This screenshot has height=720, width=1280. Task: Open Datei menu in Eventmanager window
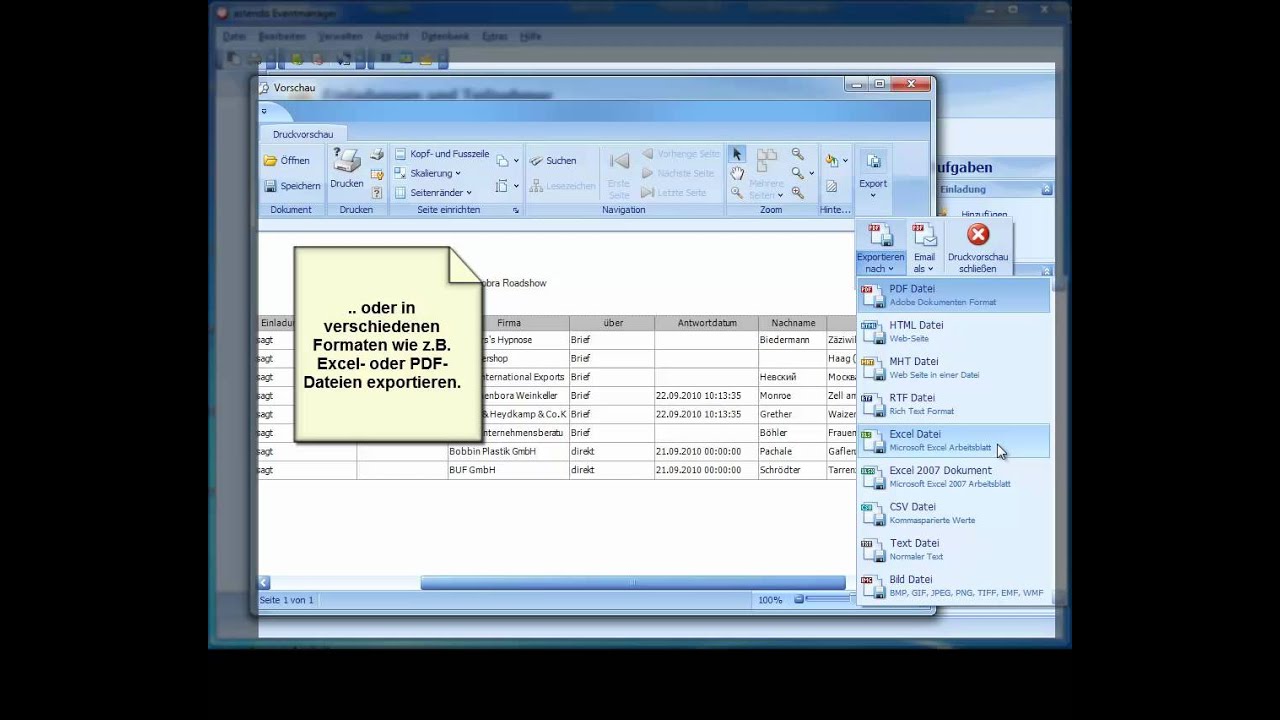tap(234, 36)
